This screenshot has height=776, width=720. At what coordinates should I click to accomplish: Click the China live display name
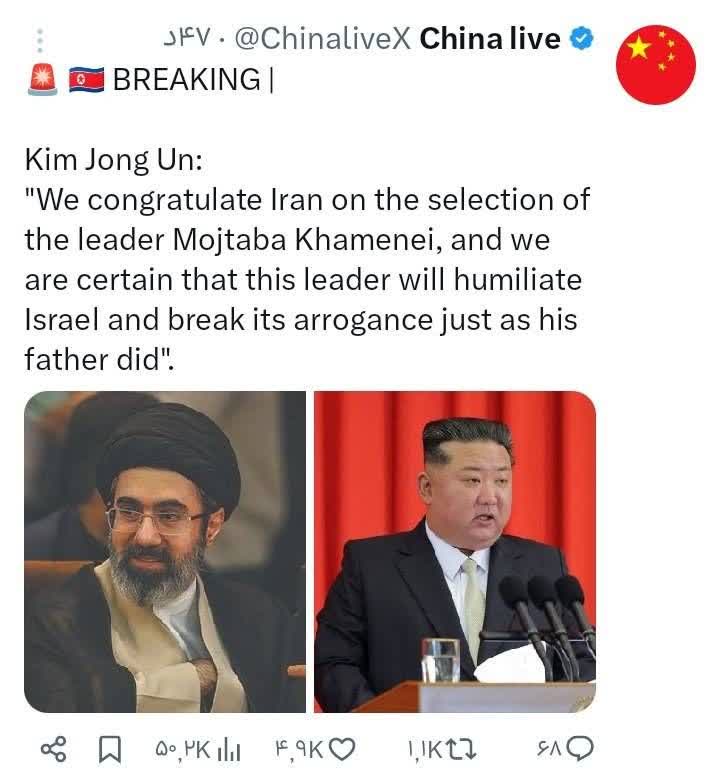click(490, 39)
